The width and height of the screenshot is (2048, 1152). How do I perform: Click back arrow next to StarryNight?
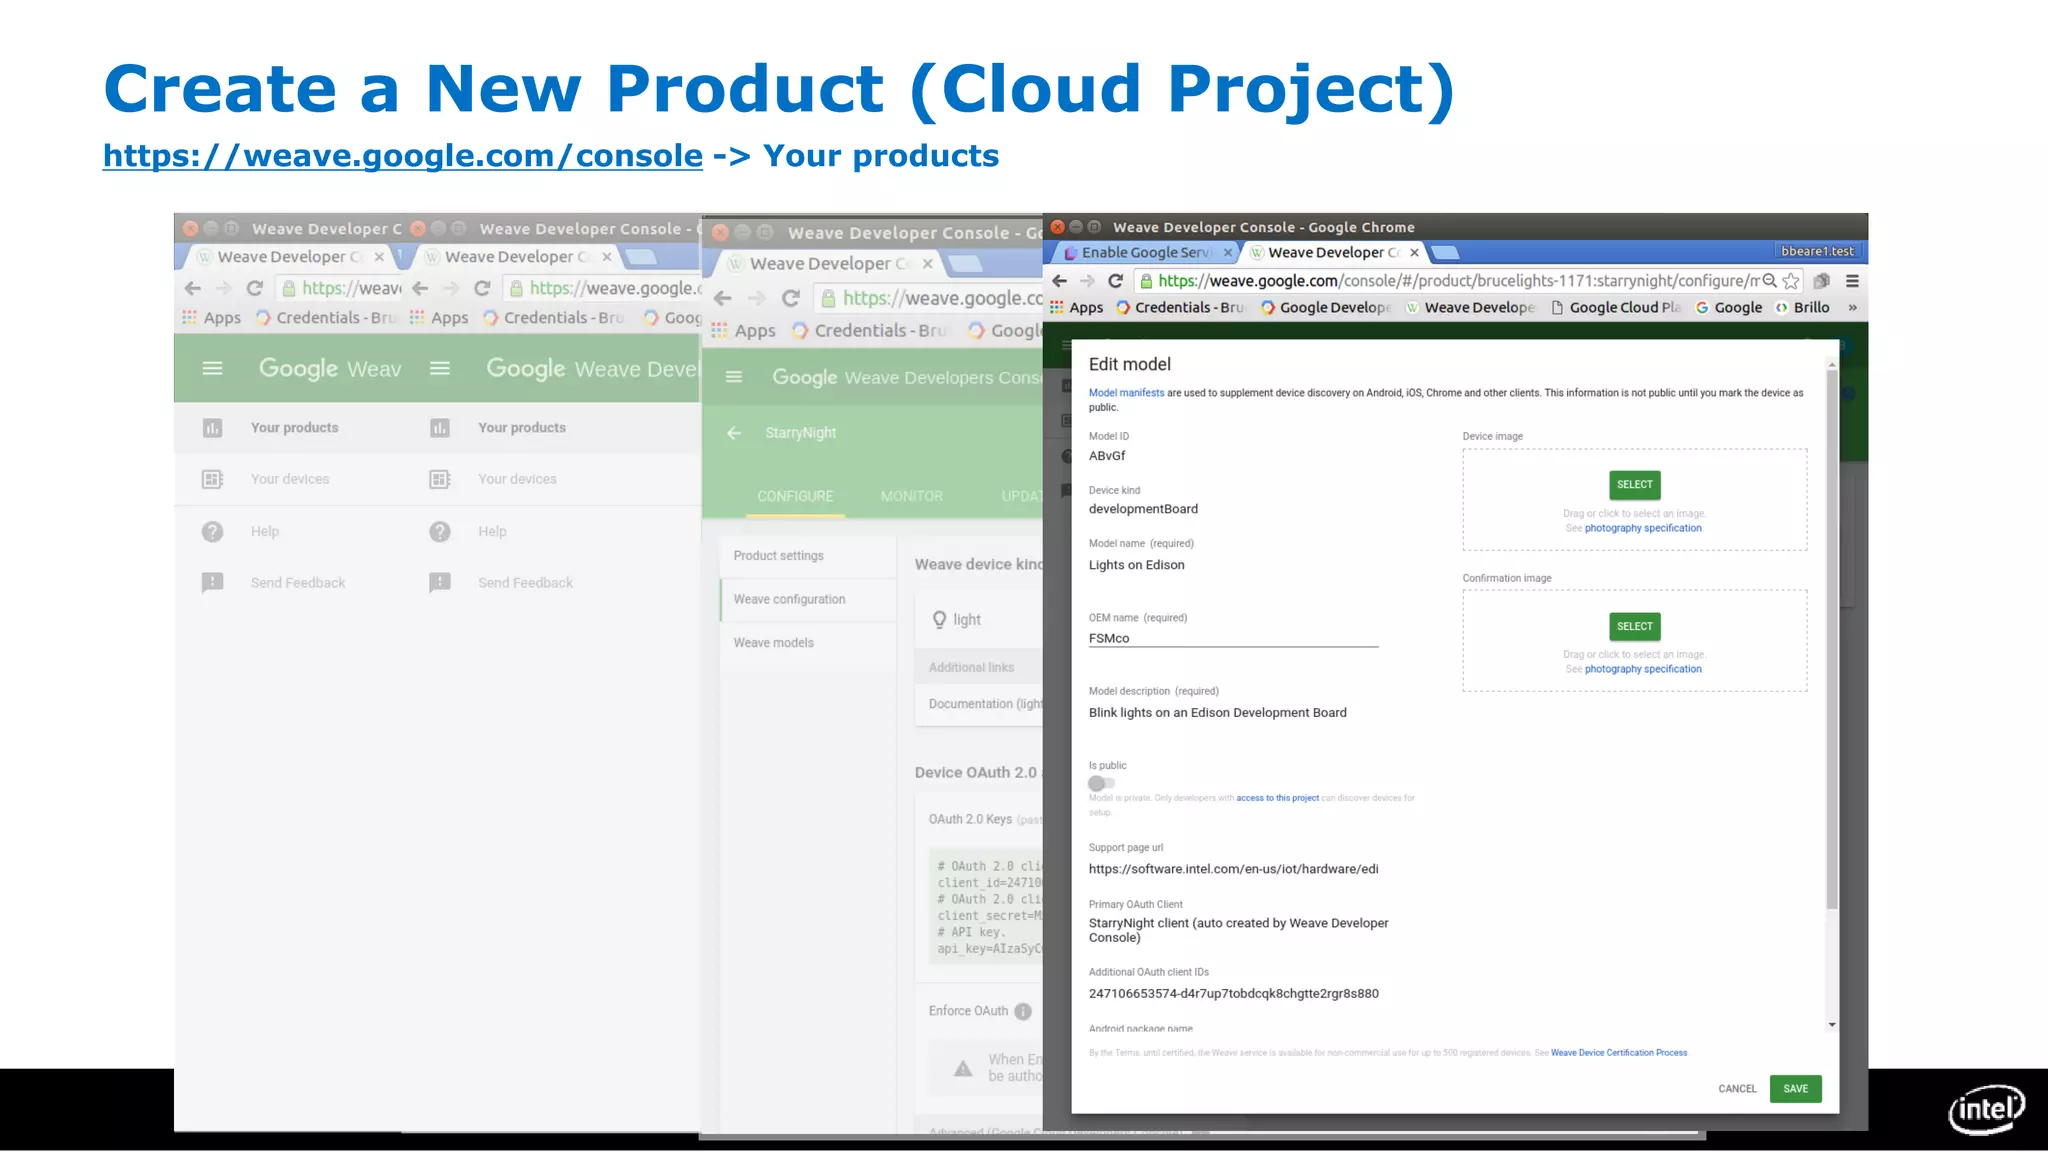click(734, 433)
